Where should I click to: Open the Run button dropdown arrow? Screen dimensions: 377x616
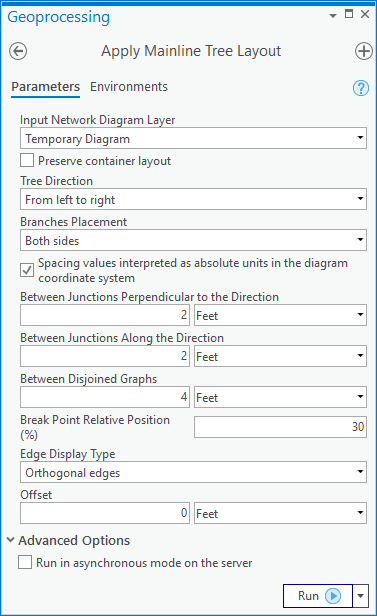tap(361, 596)
